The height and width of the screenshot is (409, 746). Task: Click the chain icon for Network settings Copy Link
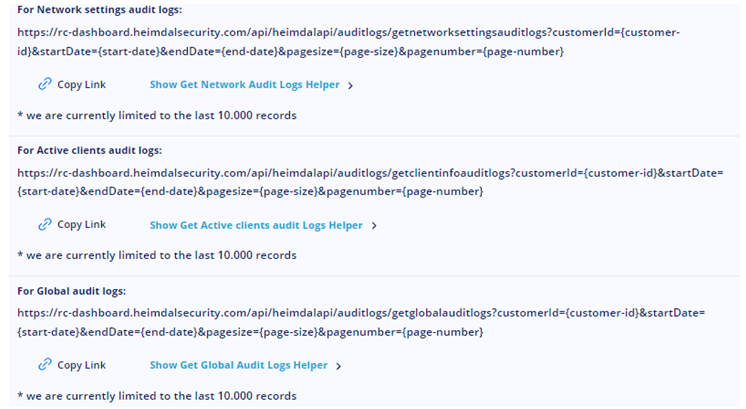45,84
